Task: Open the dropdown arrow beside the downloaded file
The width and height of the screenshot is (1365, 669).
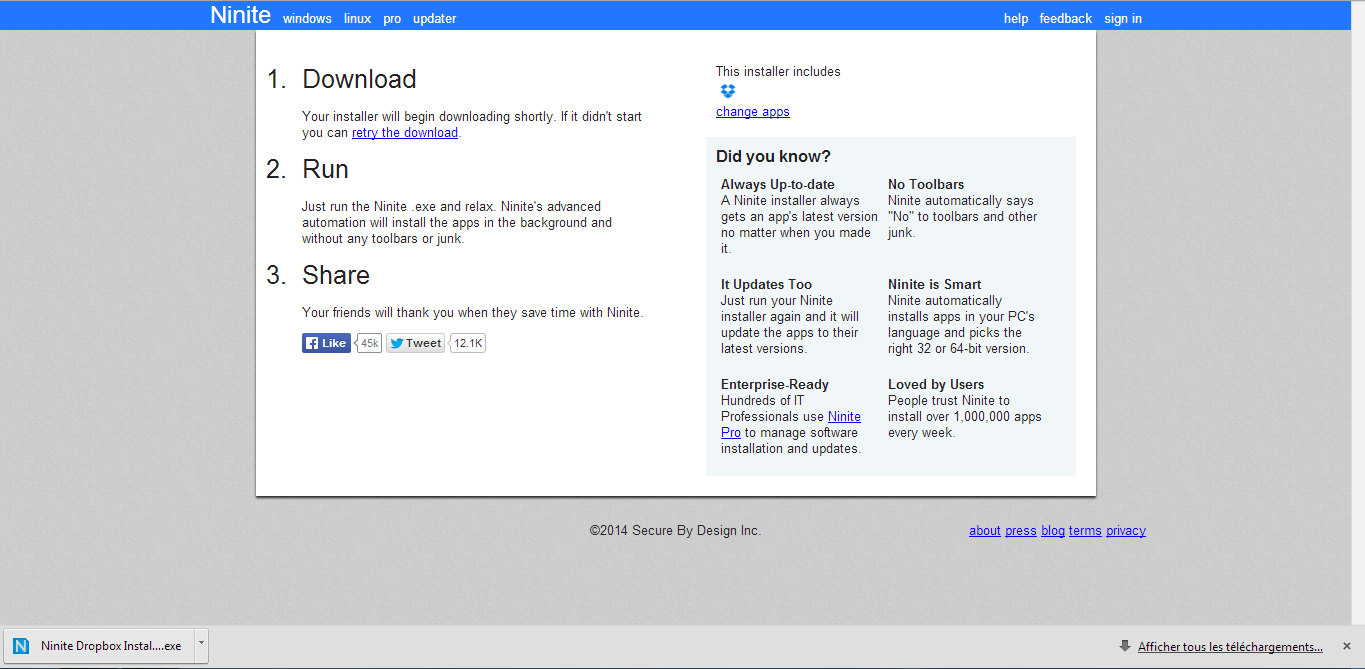Action: (201, 645)
